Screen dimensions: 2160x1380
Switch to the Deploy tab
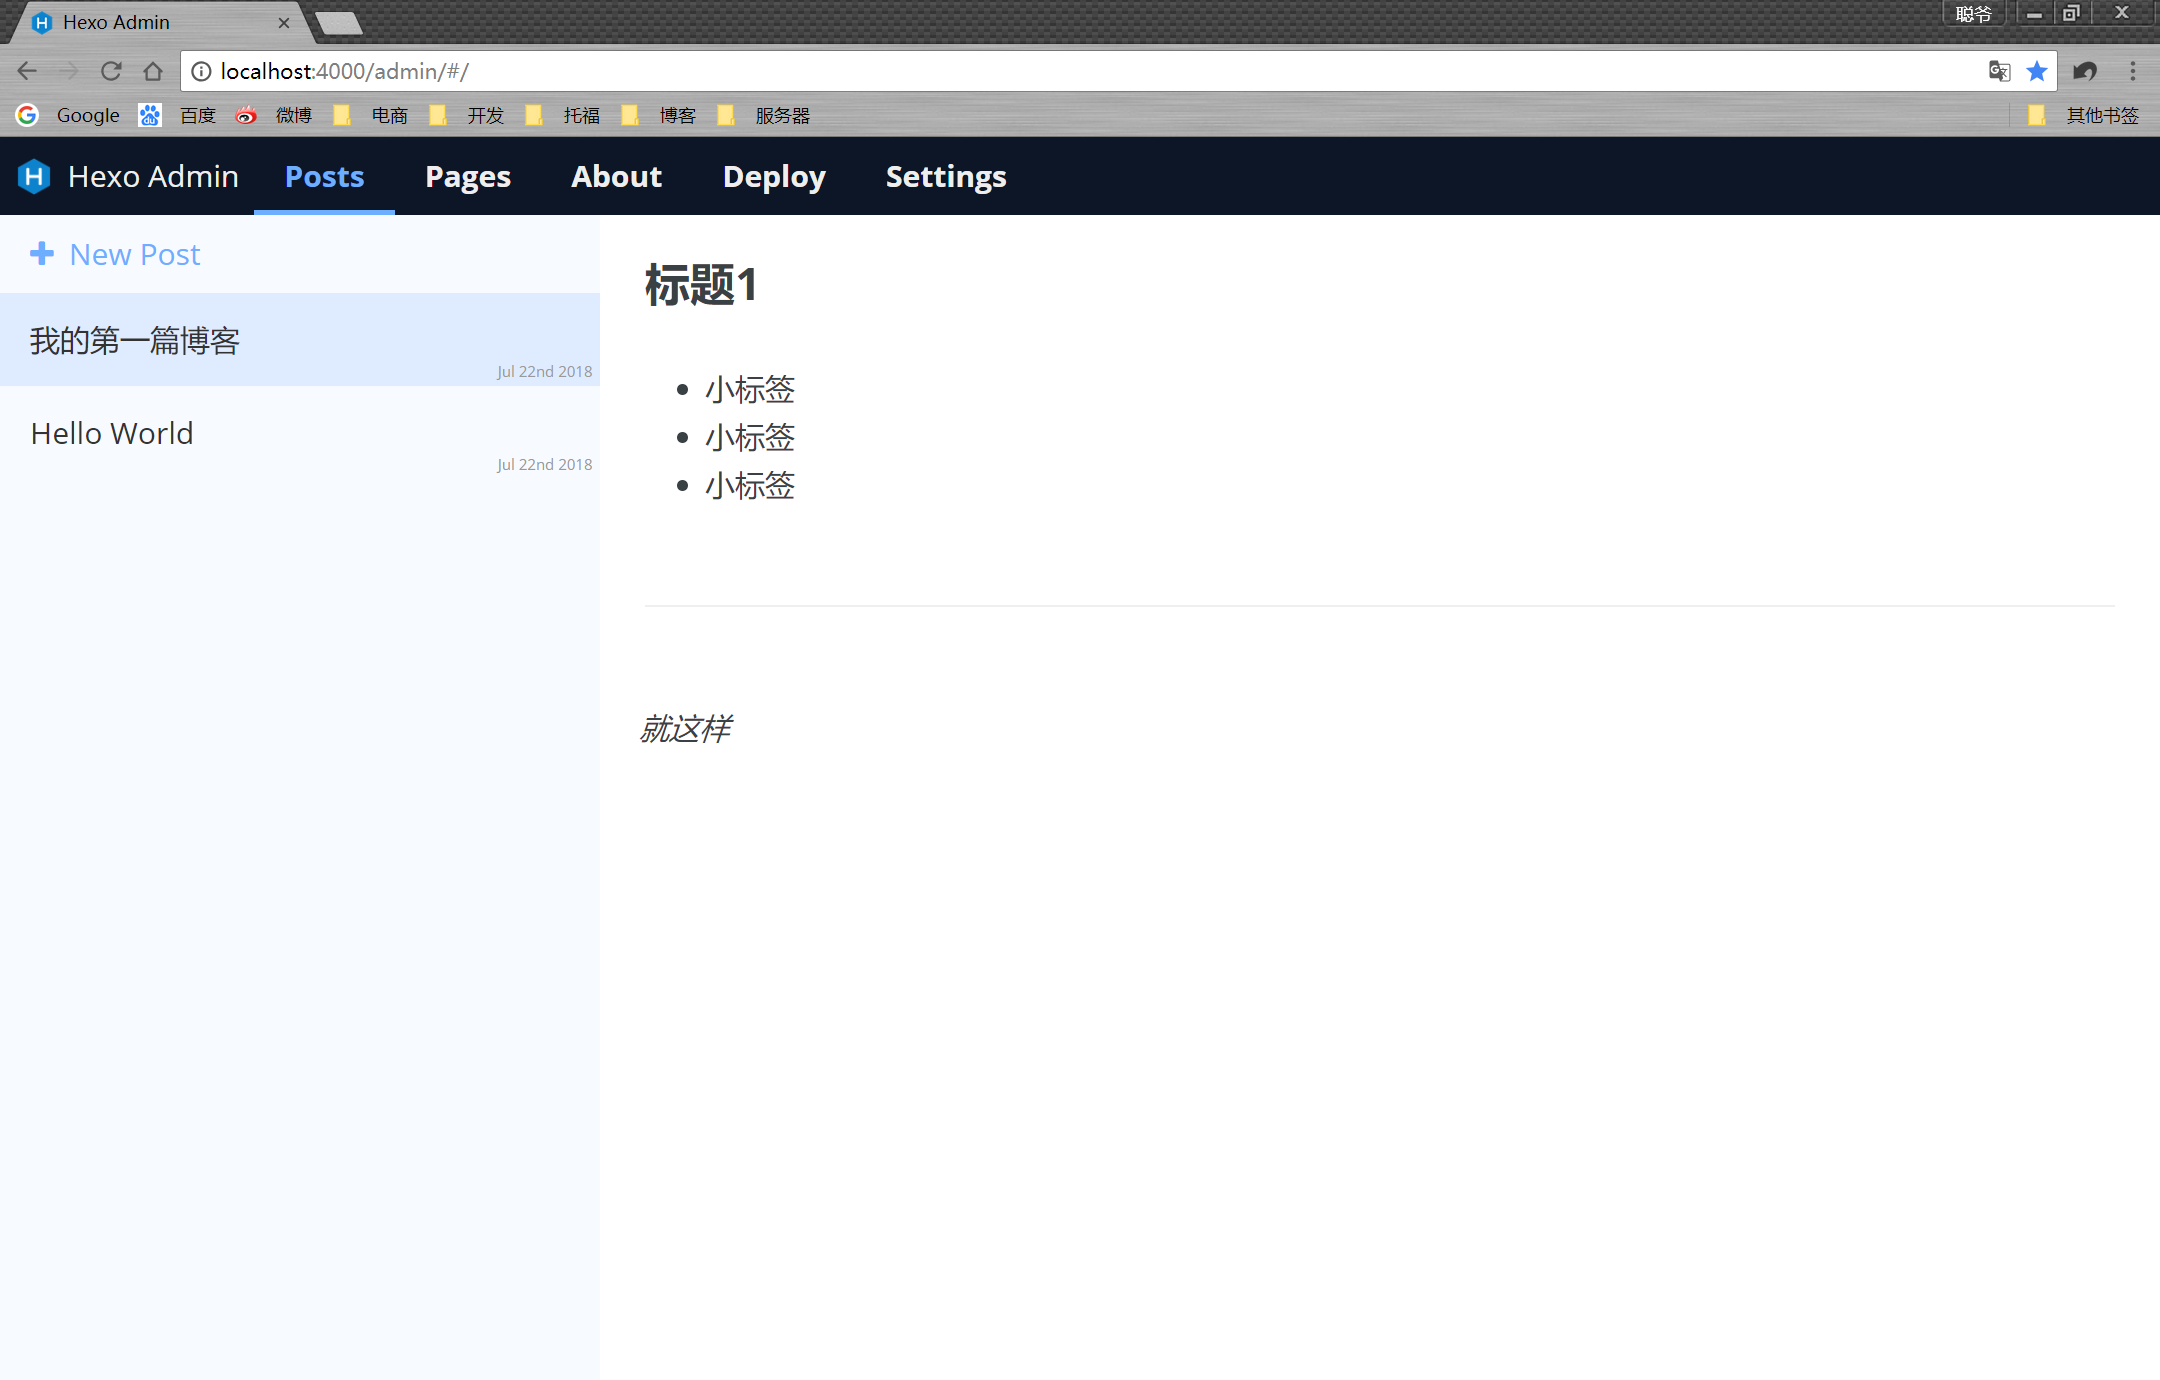coord(773,177)
